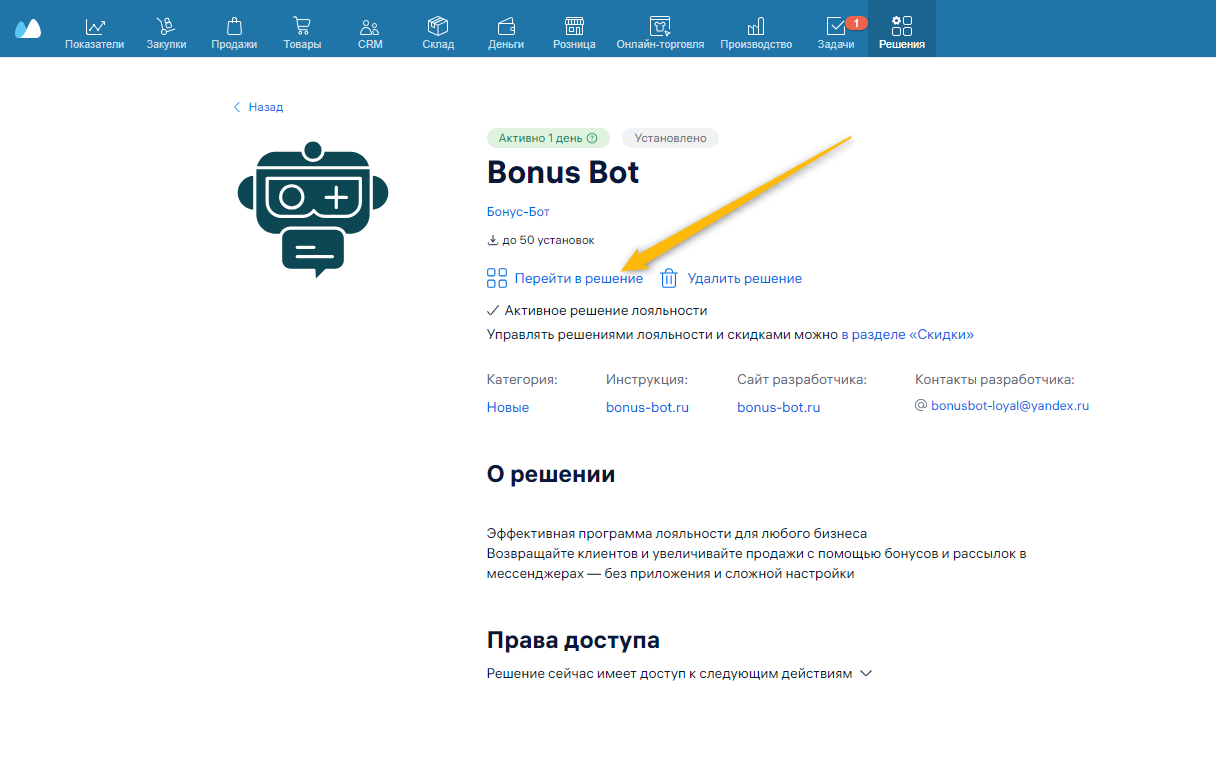This screenshot has height=765, width=1216.
Task: Expand the access rights chevron
Action: 866,674
